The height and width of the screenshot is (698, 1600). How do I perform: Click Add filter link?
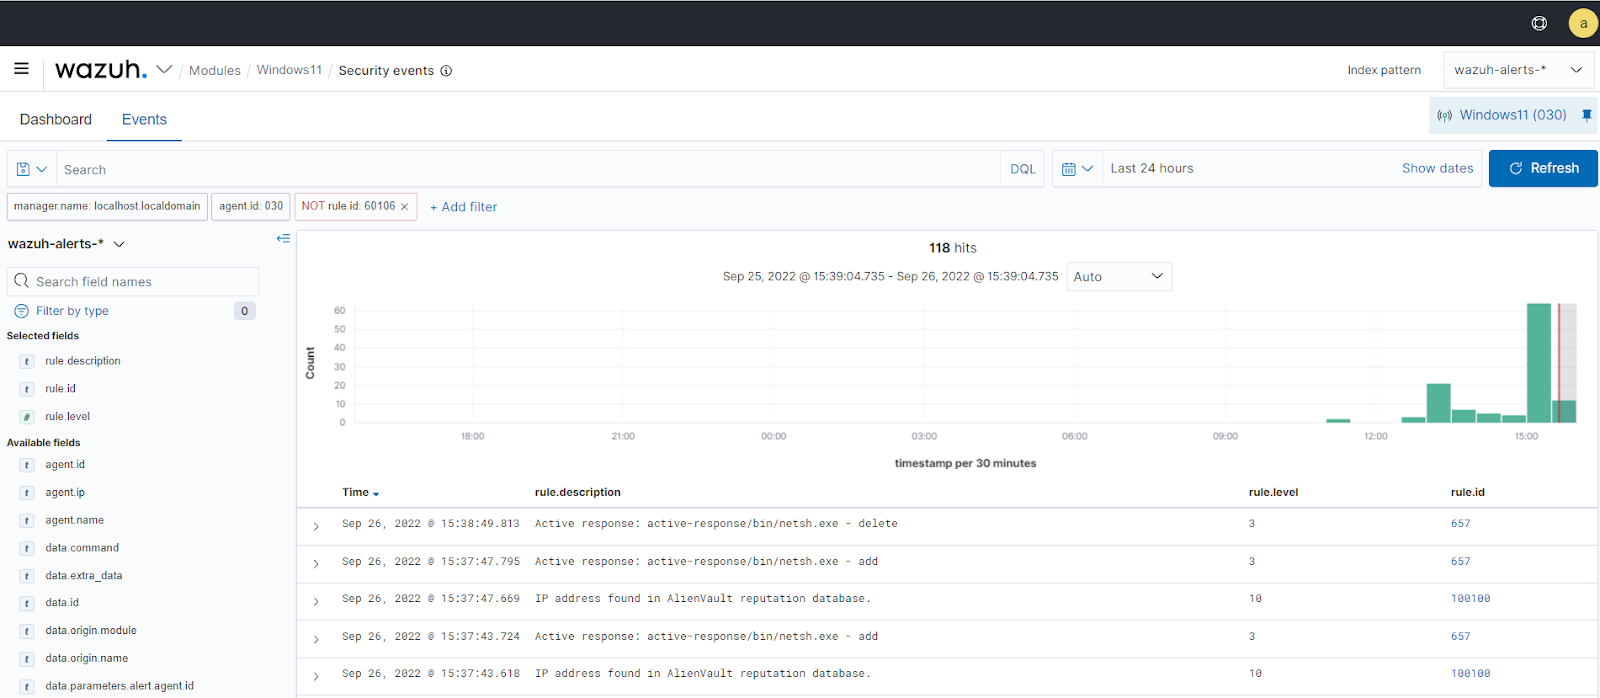pyautogui.click(x=463, y=207)
